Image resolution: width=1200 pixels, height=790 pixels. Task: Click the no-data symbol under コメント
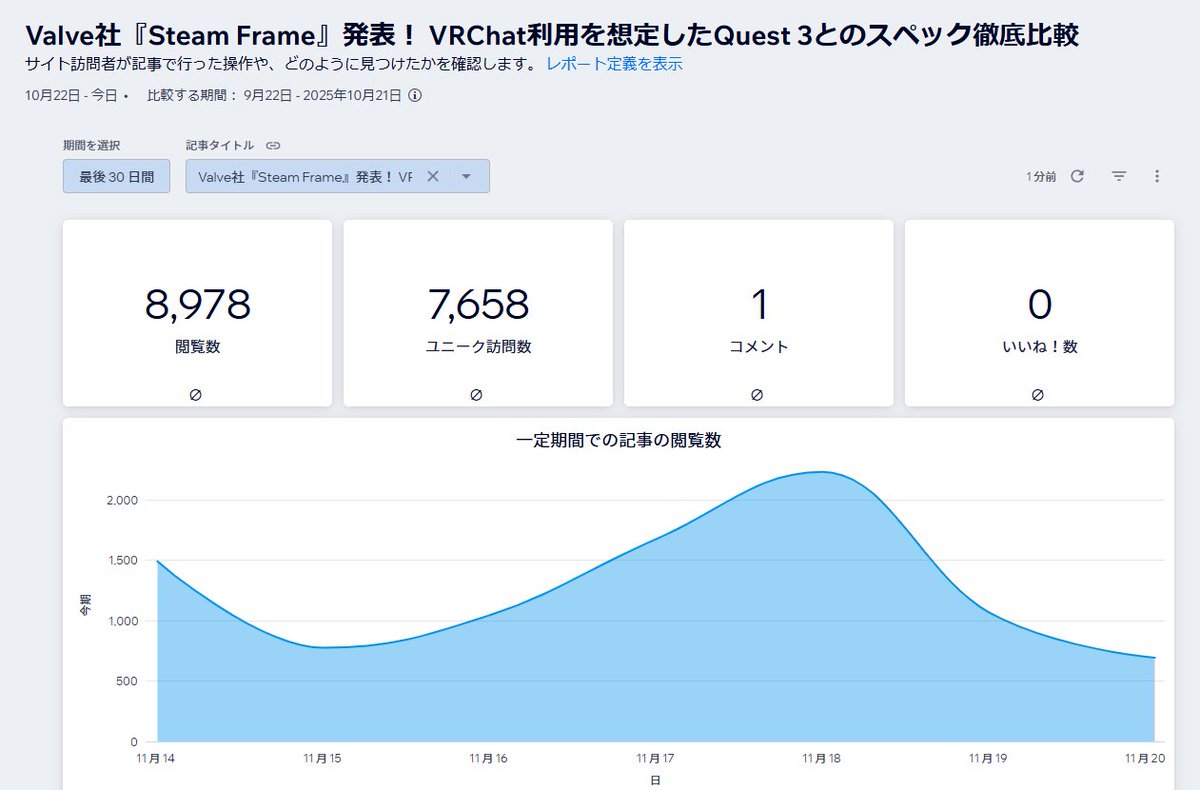(758, 395)
